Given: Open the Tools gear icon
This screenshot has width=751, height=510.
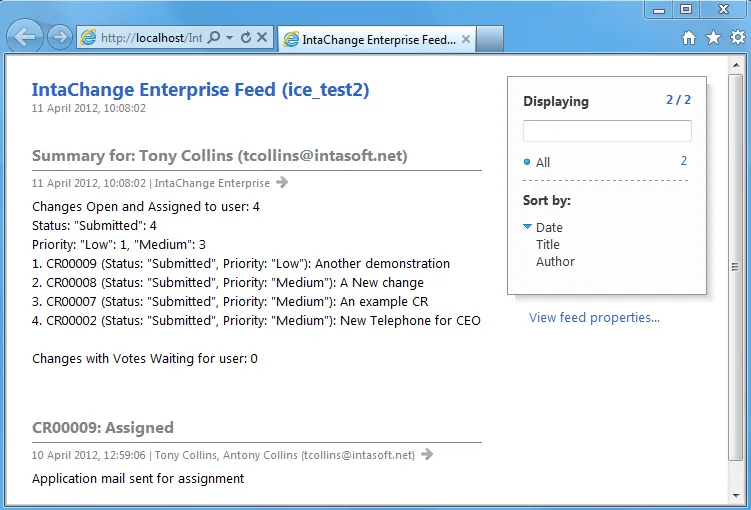Looking at the screenshot, I should (738, 37).
